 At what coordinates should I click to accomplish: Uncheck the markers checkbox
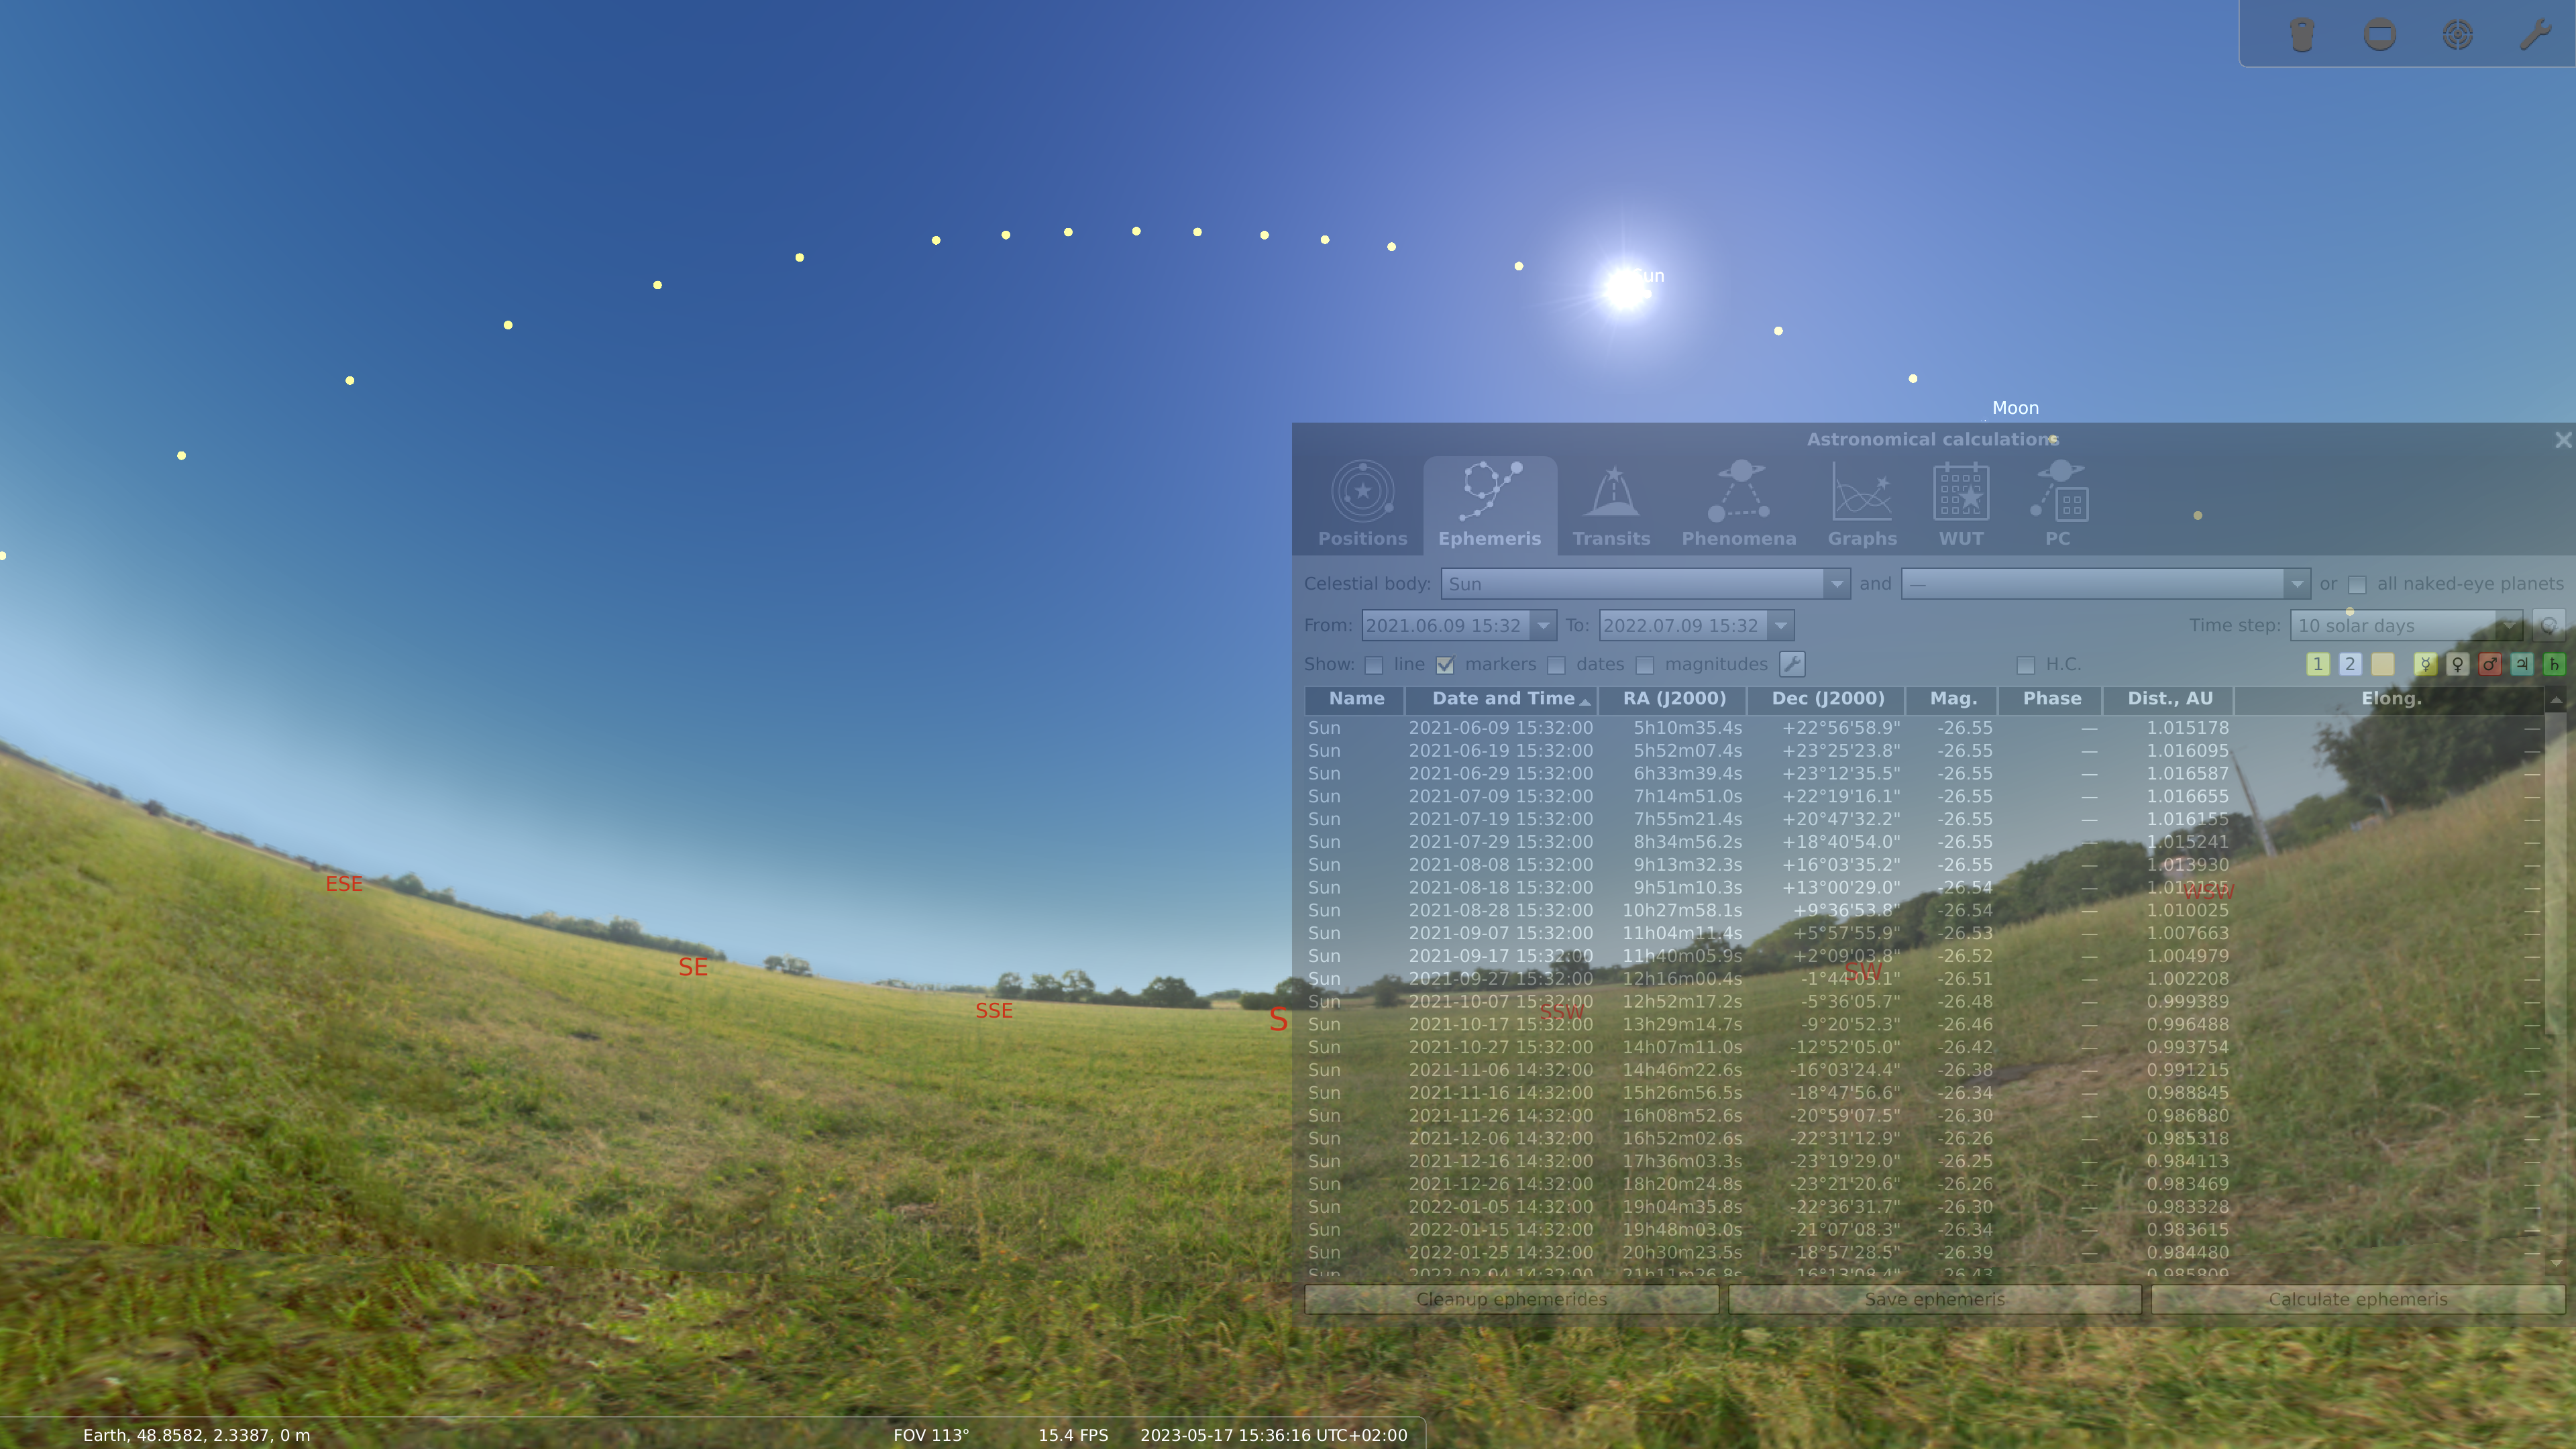click(x=1445, y=665)
